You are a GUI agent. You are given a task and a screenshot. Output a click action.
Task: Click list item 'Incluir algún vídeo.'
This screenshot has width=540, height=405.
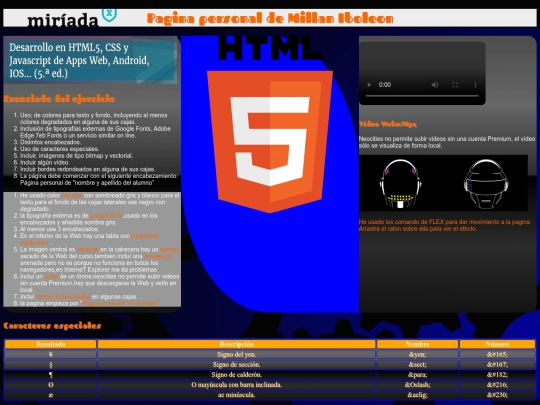pos(44,162)
